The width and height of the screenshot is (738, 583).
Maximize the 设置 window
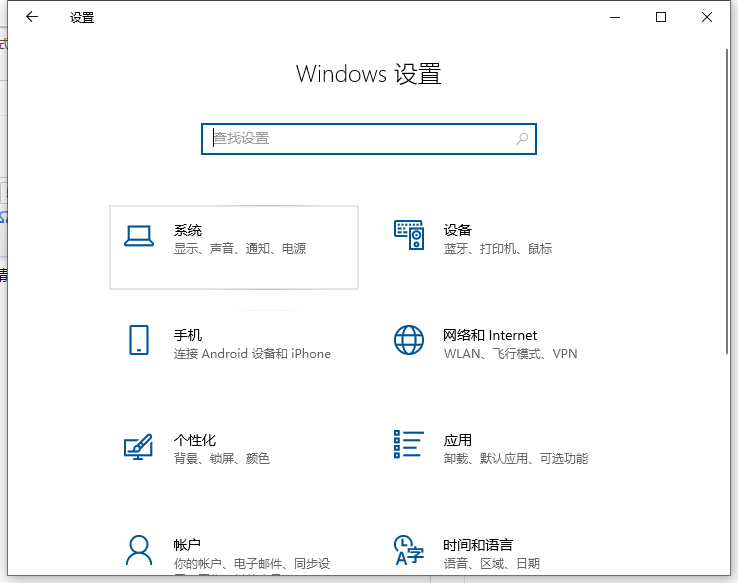point(661,17)
